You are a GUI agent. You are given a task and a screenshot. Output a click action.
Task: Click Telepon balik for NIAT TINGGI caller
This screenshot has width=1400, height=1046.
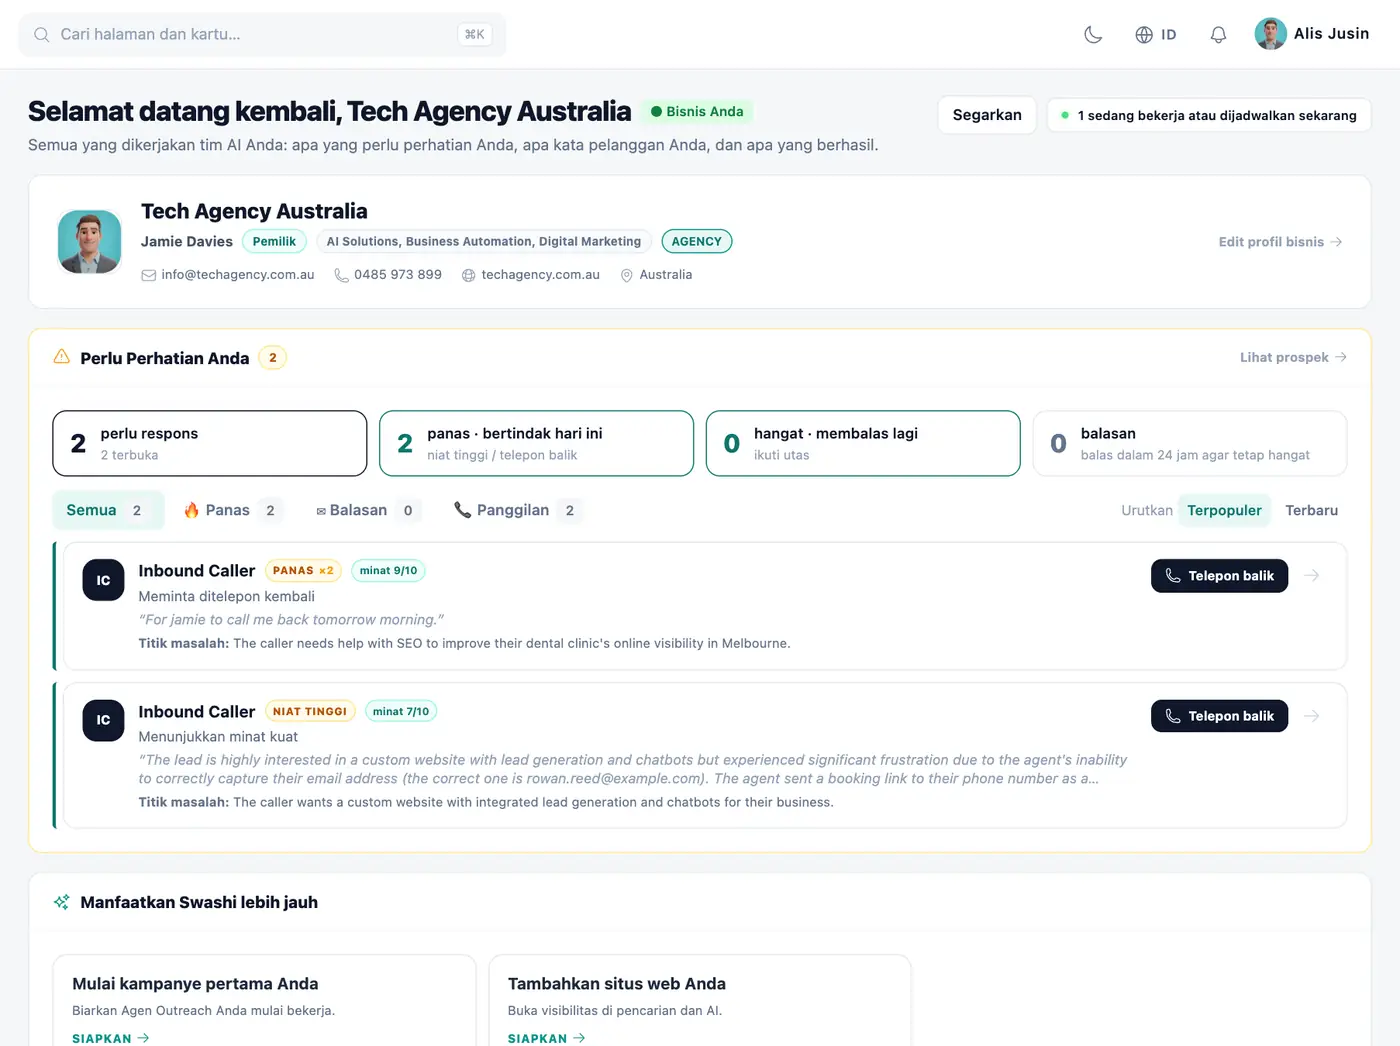(1219, 716)
